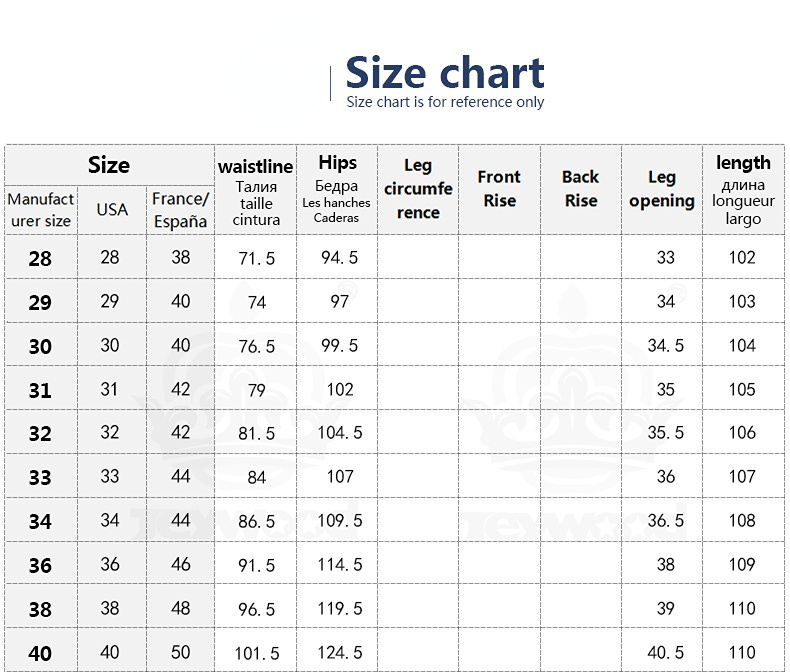Click the Back Rise header
Viewport: 790px width, 672px height.
(x=581, y=191)
